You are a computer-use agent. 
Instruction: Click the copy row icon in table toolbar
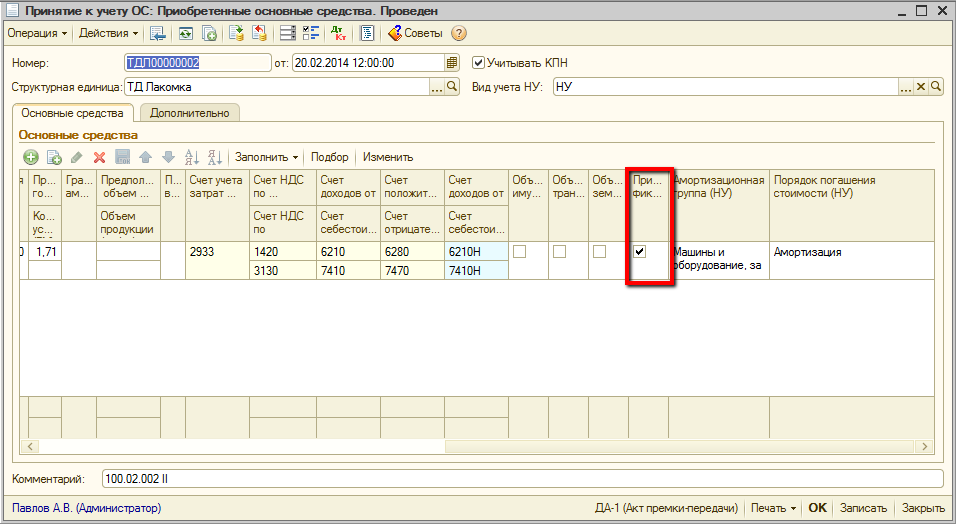[x=54, y=157]
